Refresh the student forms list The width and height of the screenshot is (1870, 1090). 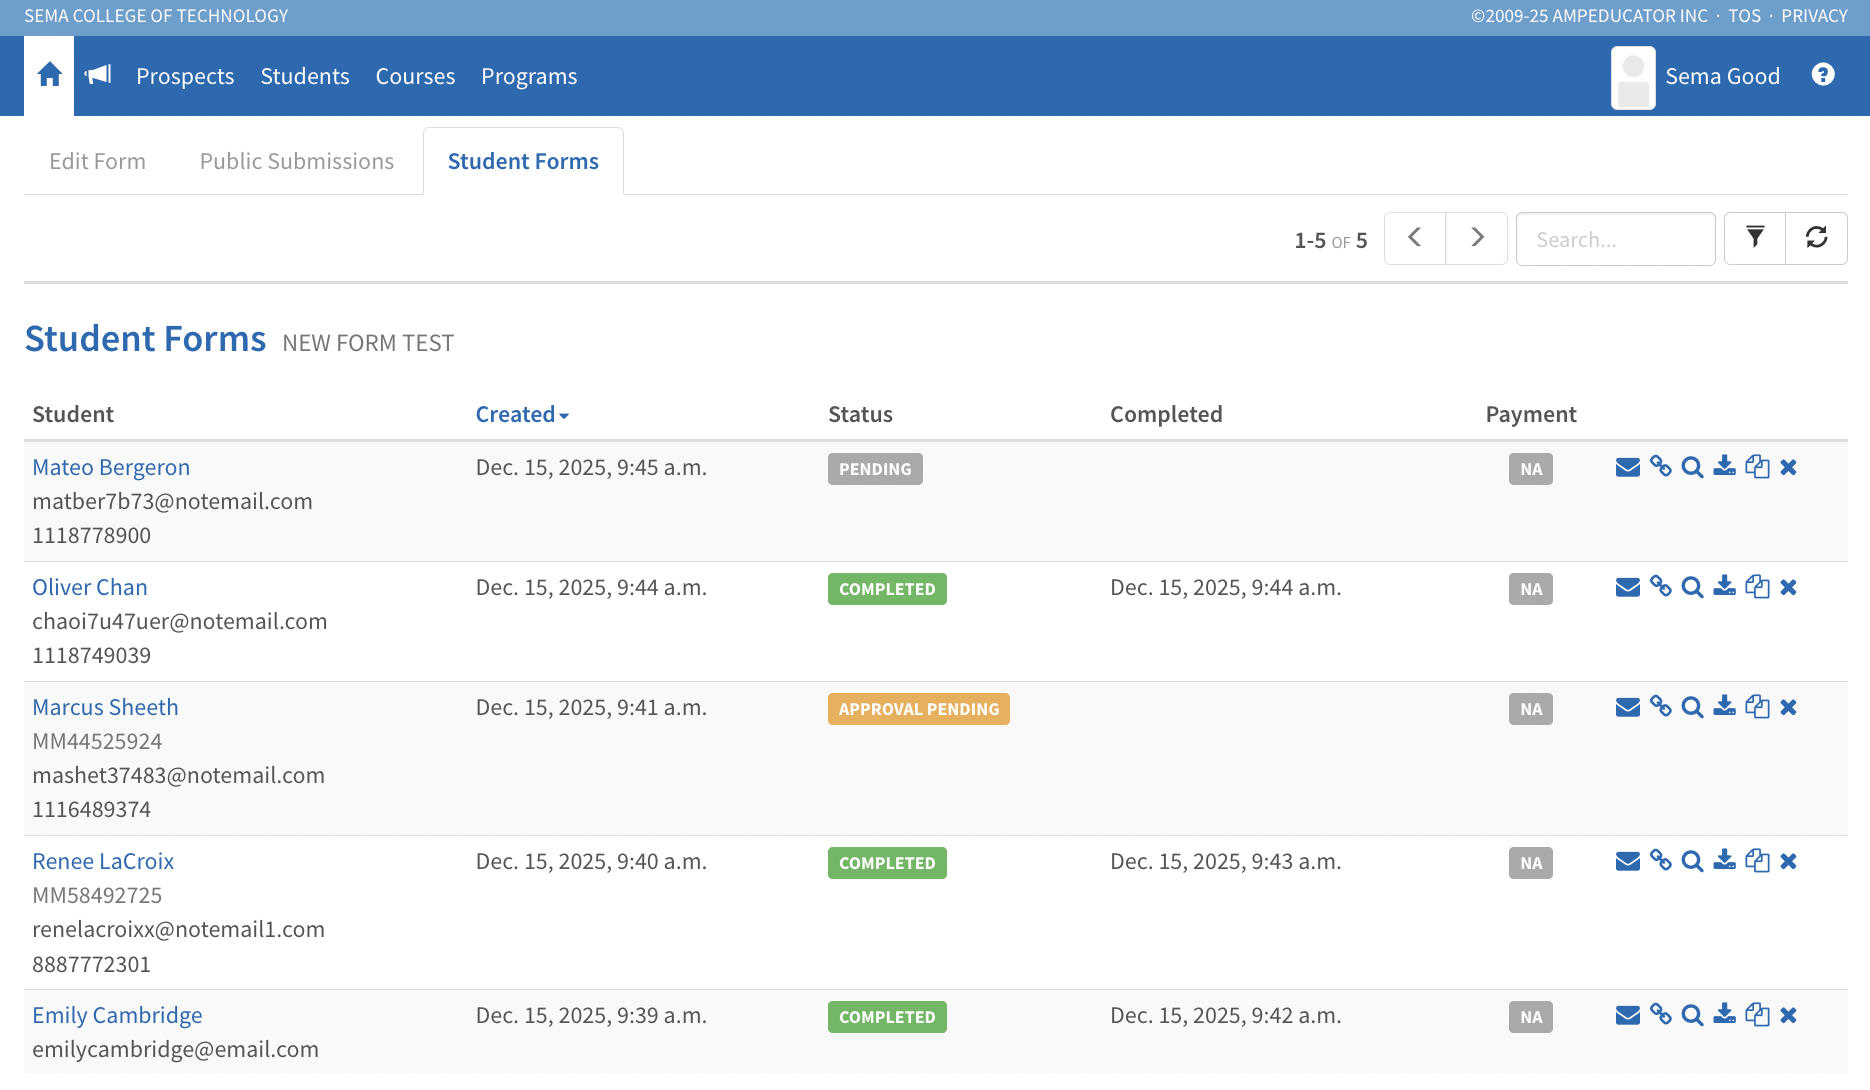pyautogui.click(x=1816, y=238)
